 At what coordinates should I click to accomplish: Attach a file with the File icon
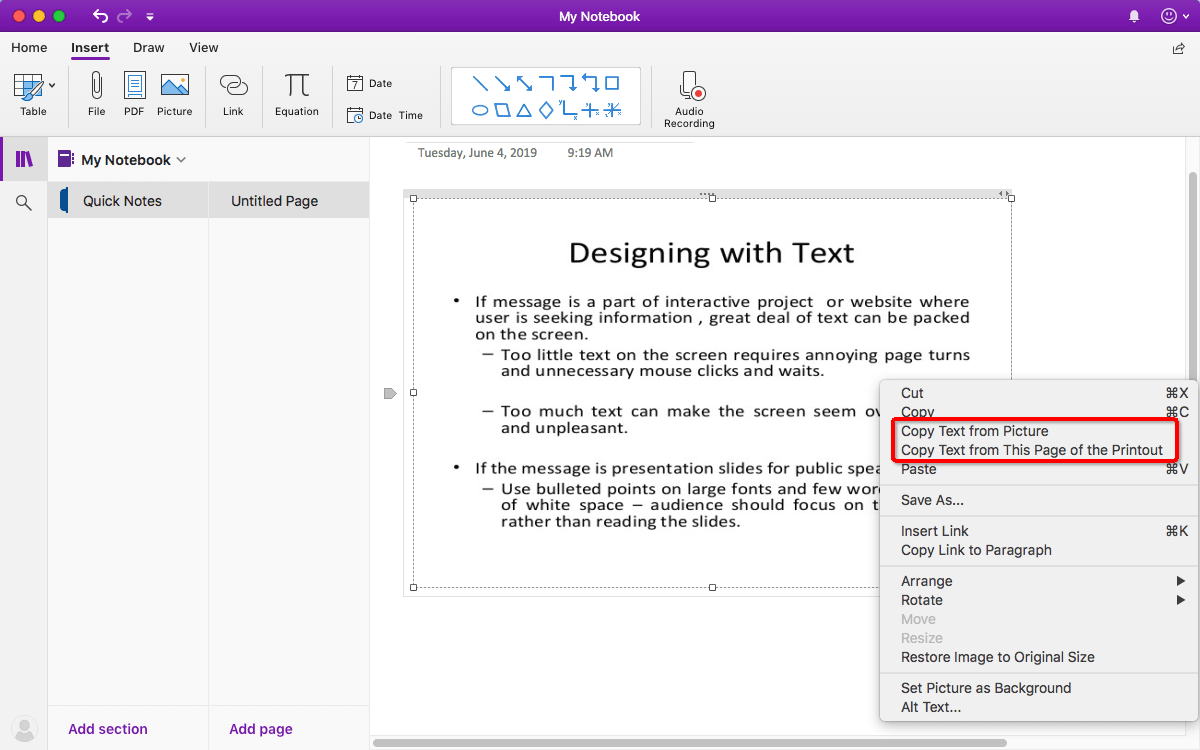click(97, 95)
